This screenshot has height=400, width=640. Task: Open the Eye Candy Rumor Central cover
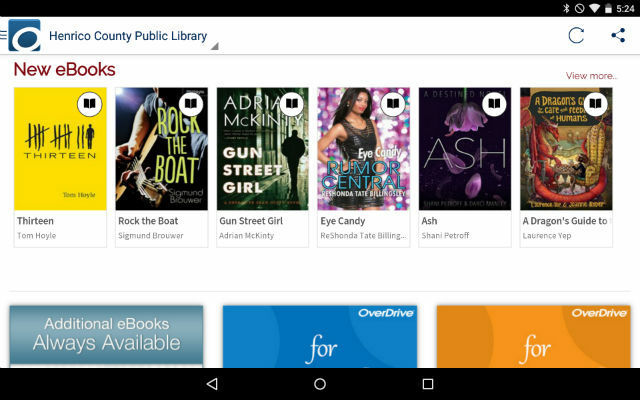click(x=364, y=149)
